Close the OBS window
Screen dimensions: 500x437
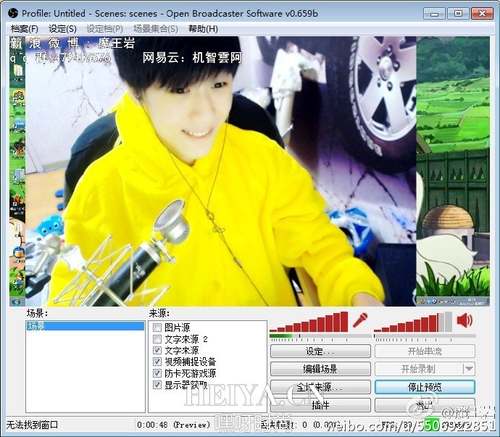point(482,14)
